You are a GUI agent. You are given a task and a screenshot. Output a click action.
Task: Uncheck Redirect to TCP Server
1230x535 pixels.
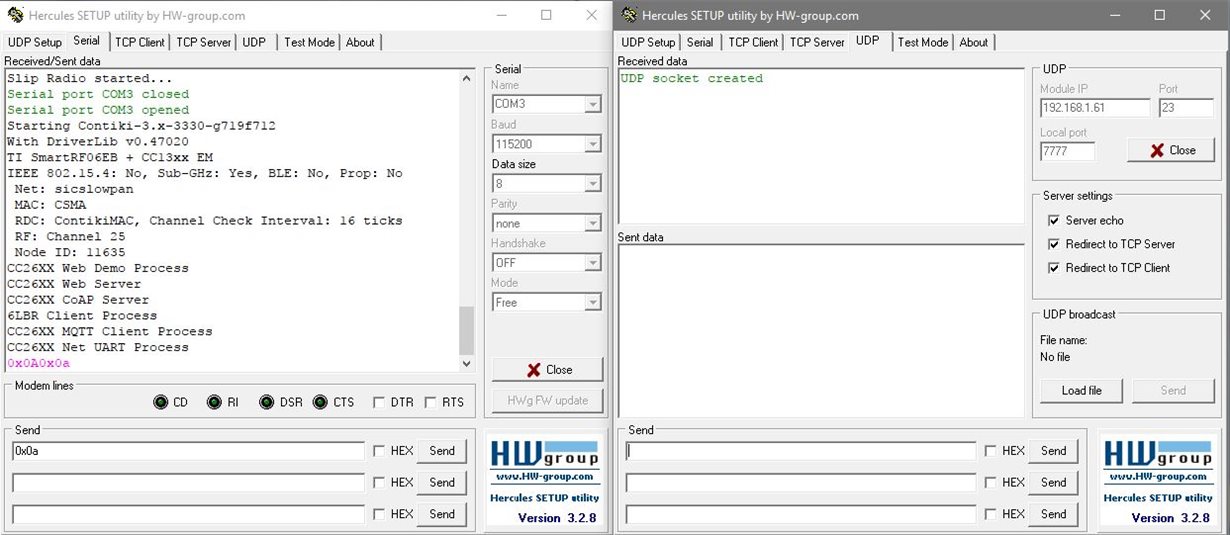point(1053,244)
